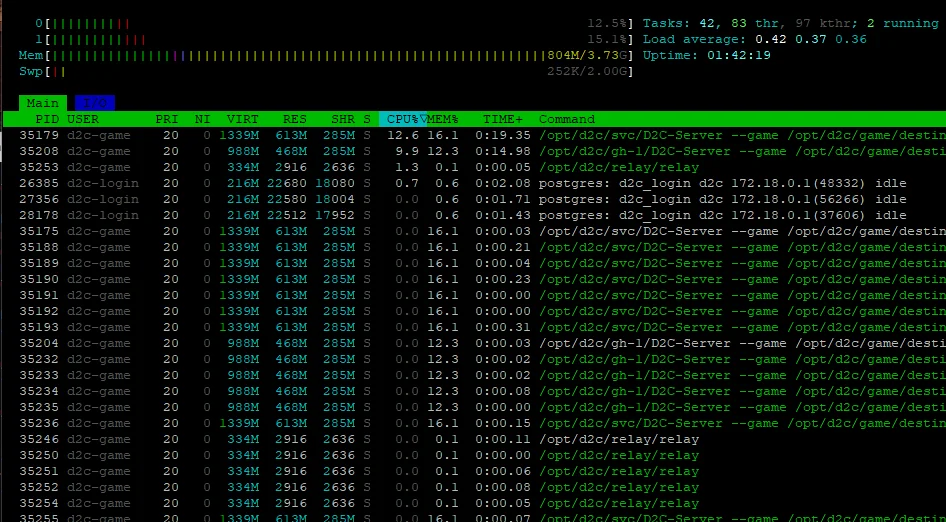Click the 12.5% CPU 0 percentage
Screen dimensions: 946x522
point(607,24)
